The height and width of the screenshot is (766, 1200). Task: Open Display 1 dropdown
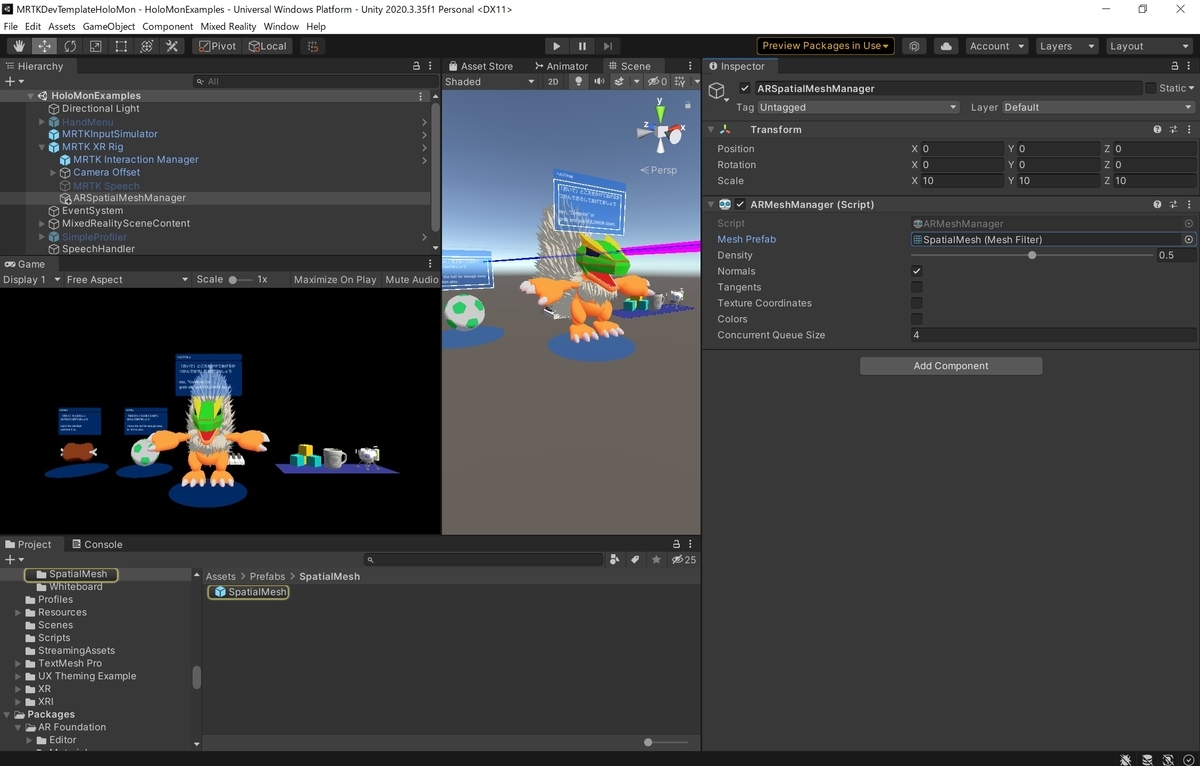point(32,280)
